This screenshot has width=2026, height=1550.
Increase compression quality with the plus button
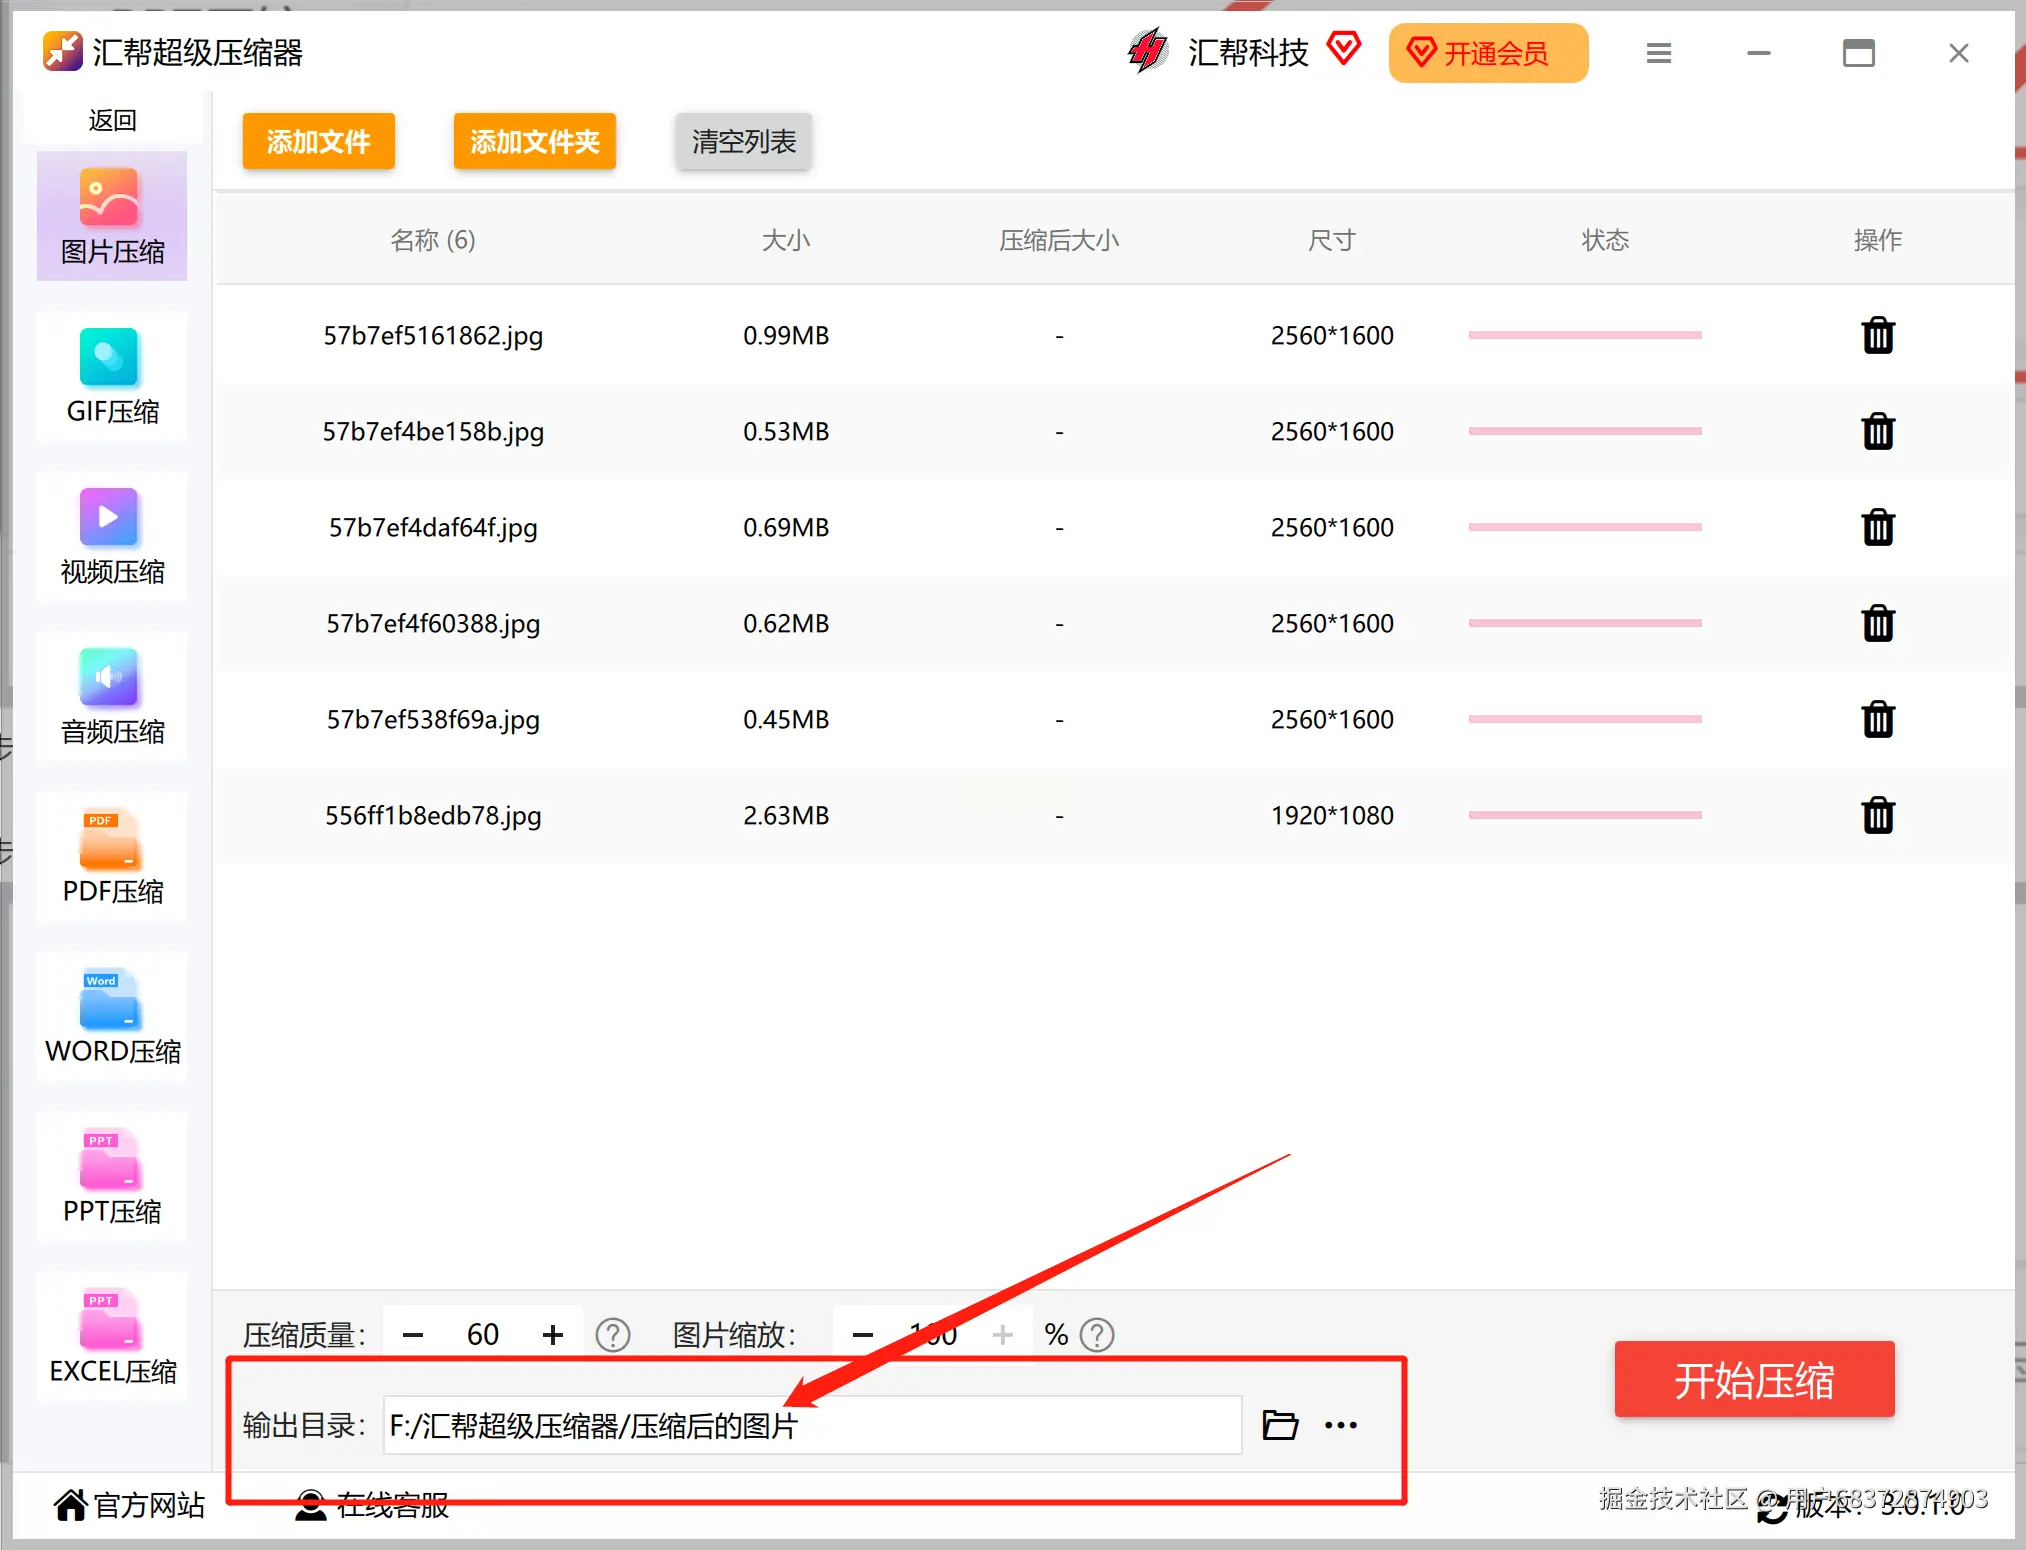point(553,1335)
